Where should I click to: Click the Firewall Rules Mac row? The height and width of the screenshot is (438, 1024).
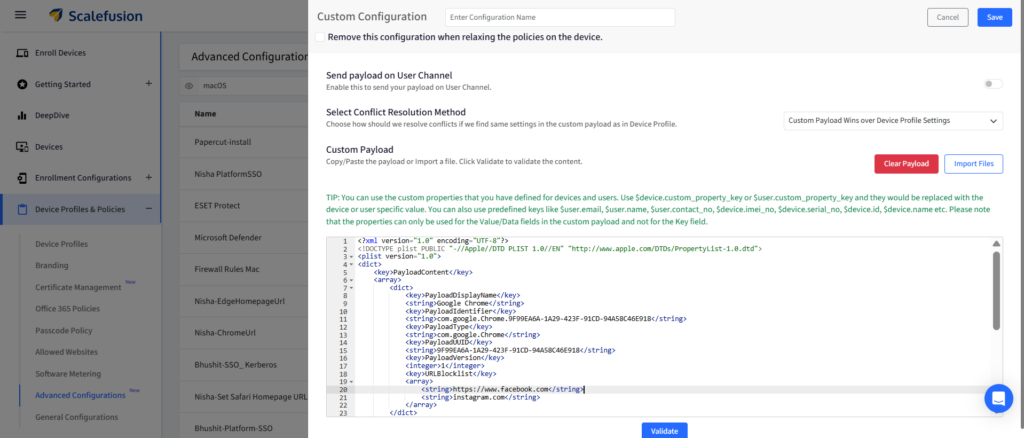[243, 269]
